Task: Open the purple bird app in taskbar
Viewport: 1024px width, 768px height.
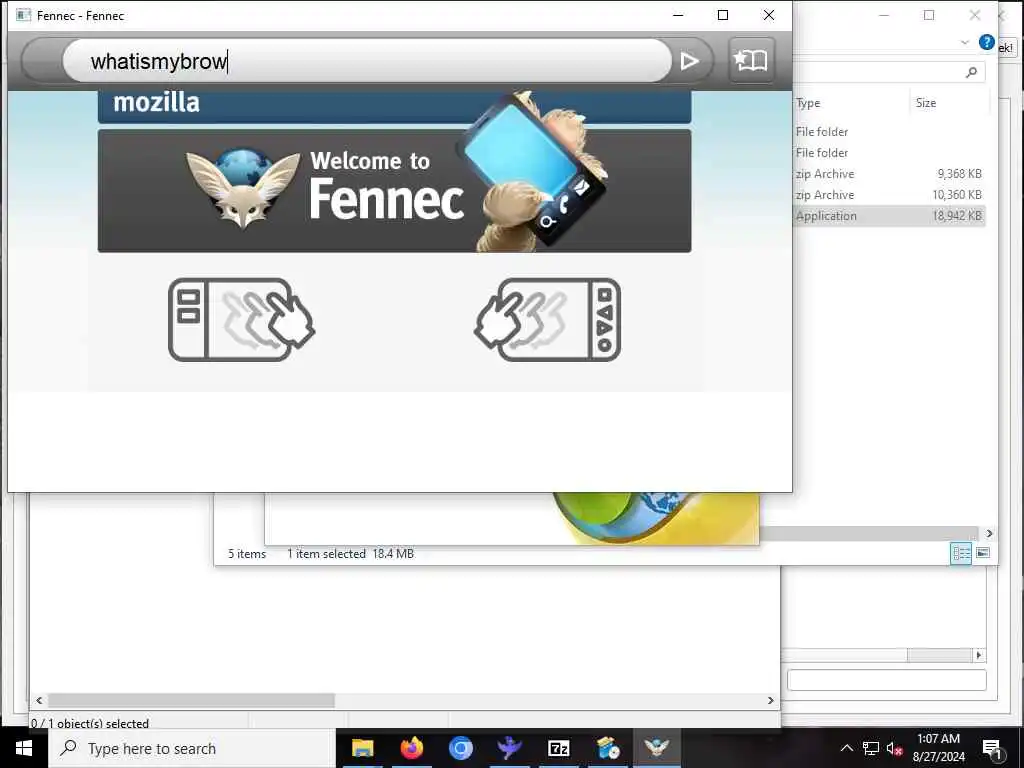Action: (x=509, y=748)
